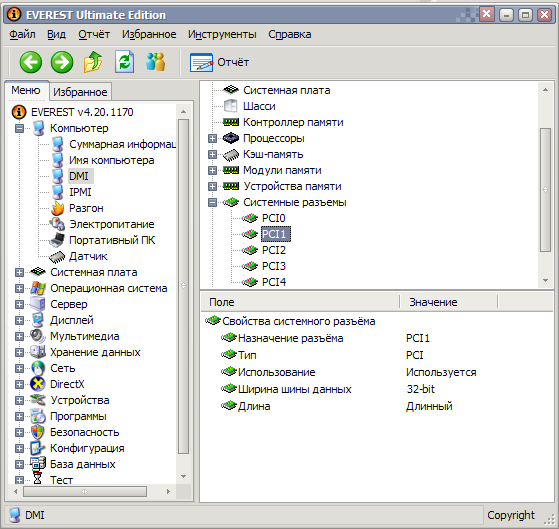Click the Мультимедиа speaker icon
The width and height of the screenshot is (559, 529).
(x=38, y=336)
